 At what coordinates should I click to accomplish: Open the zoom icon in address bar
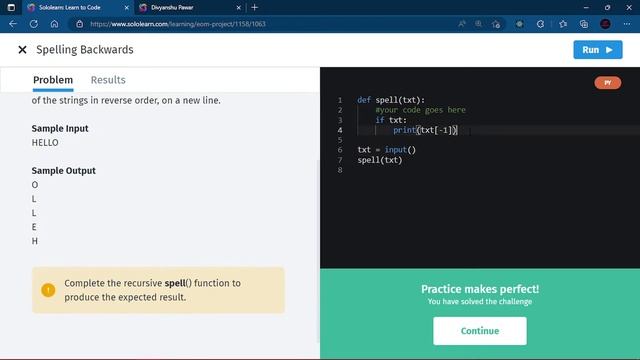point(478,24)
